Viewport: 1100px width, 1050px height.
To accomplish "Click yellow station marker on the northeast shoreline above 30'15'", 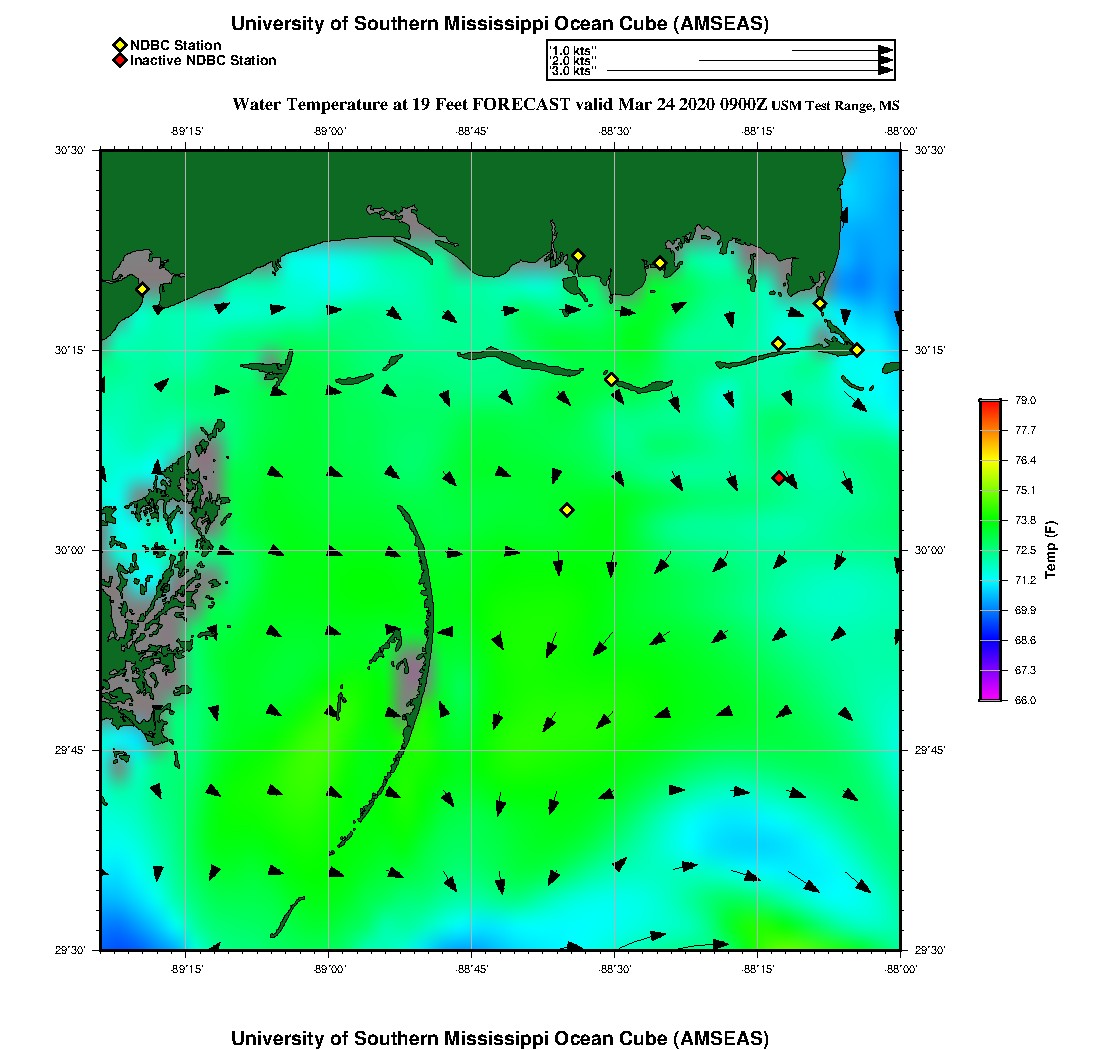I will 819,304.
